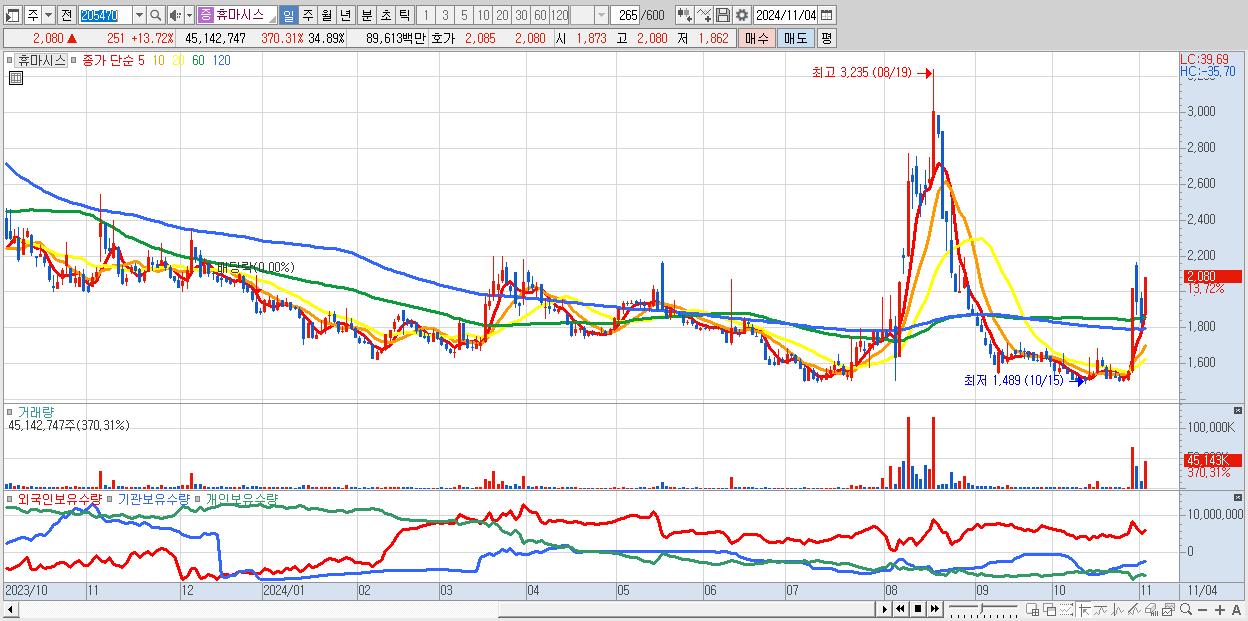1248x621 pixels.
Task: Open the add-indicator candlestick icon
Action: (x=684, y=15)
